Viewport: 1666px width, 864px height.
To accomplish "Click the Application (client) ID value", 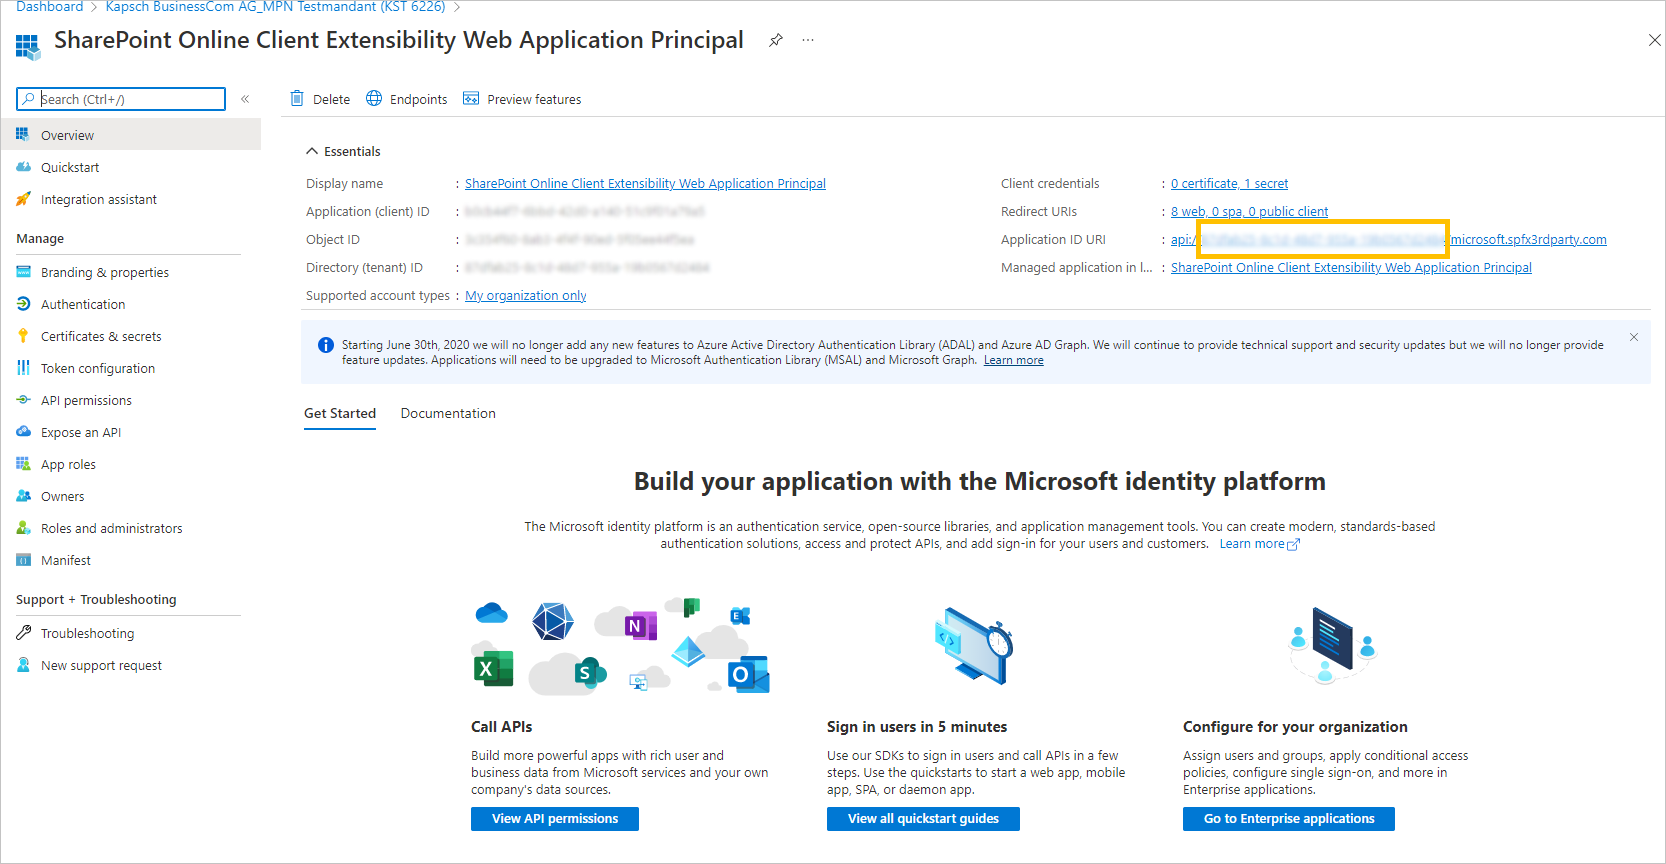I will pos(584,211).
